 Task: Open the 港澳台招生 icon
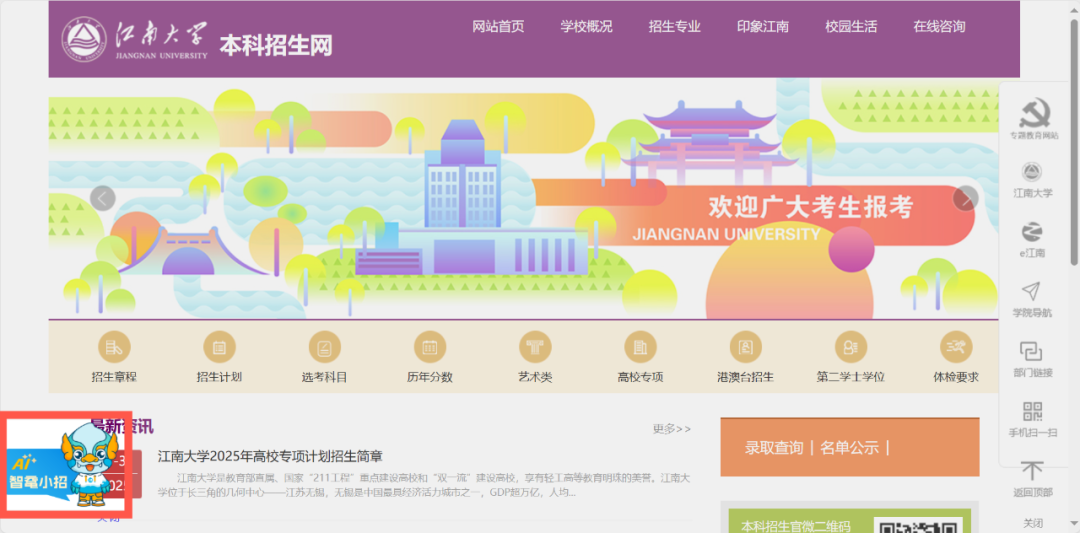(745, 347)
